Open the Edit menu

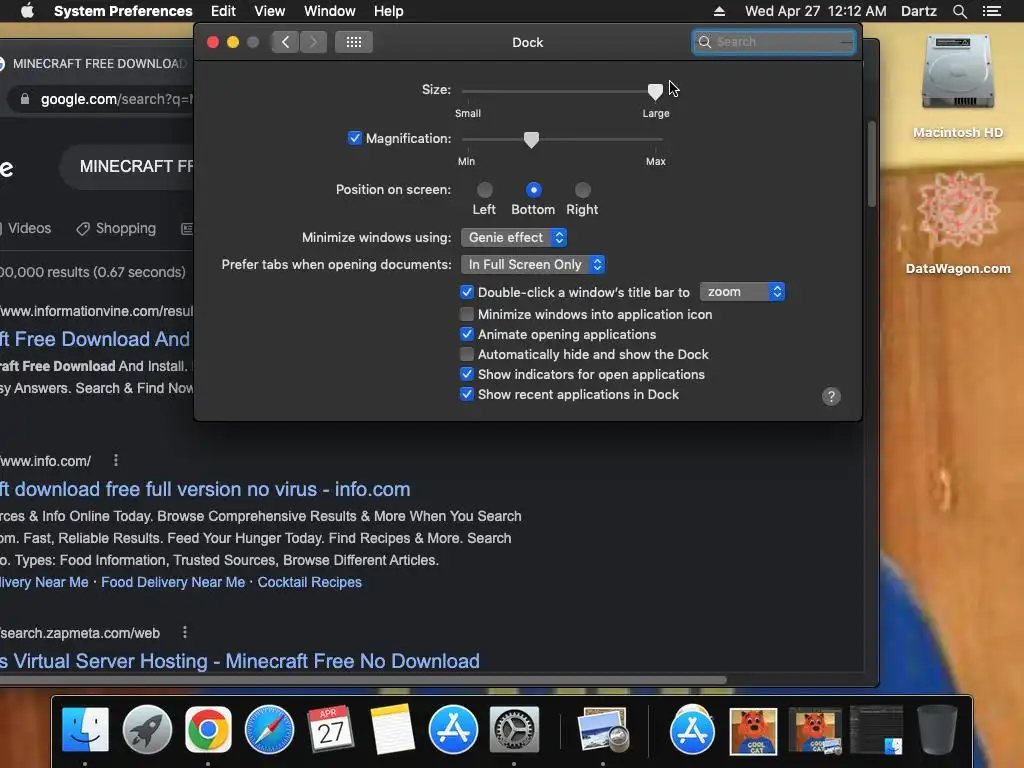coord(223,11)
